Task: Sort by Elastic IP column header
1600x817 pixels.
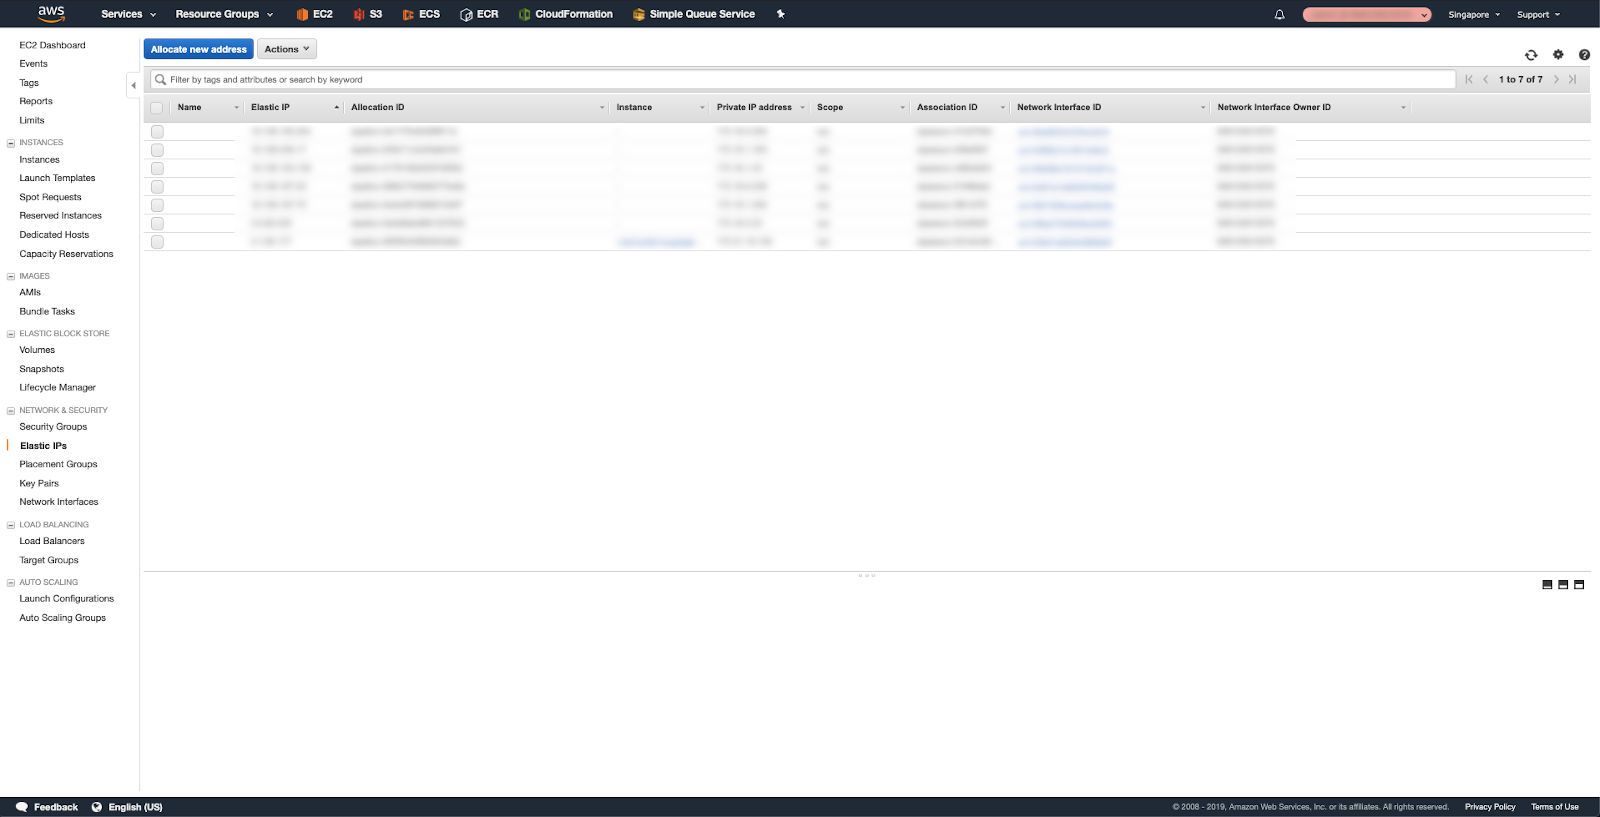Action: [x=294, y=107]
